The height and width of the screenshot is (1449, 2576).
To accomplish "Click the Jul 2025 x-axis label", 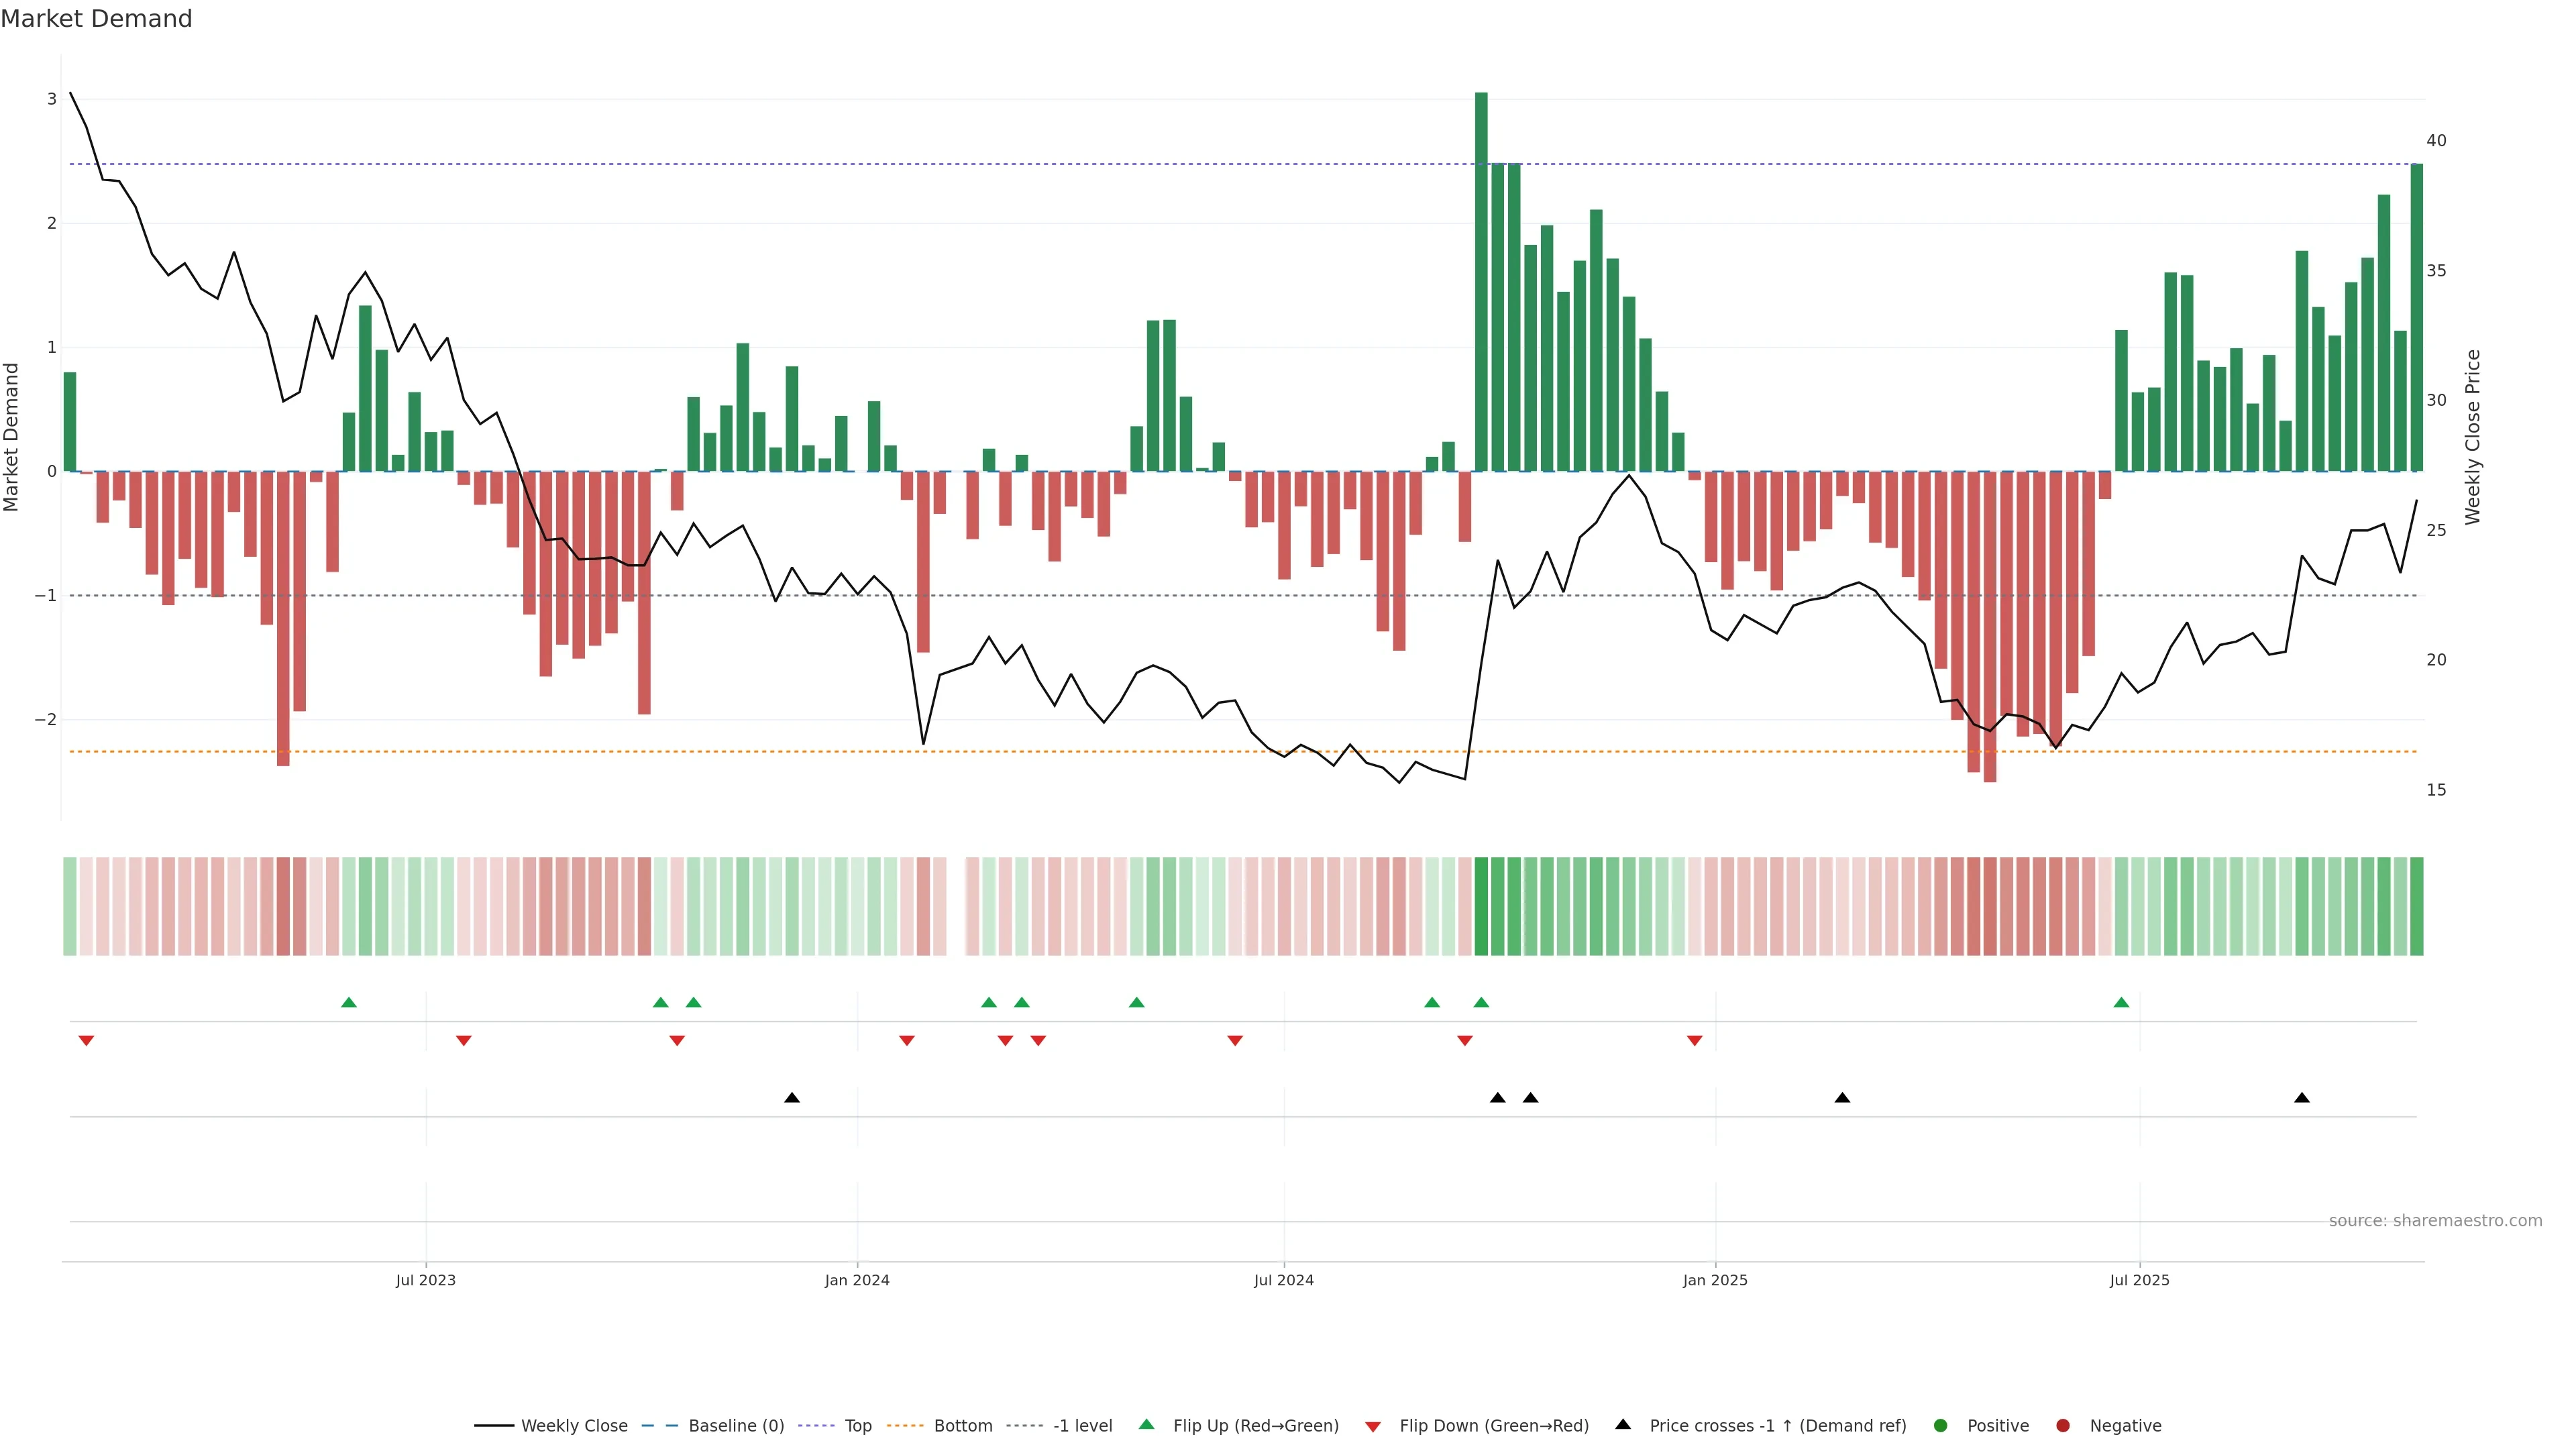I will tap(2139, 1280).
